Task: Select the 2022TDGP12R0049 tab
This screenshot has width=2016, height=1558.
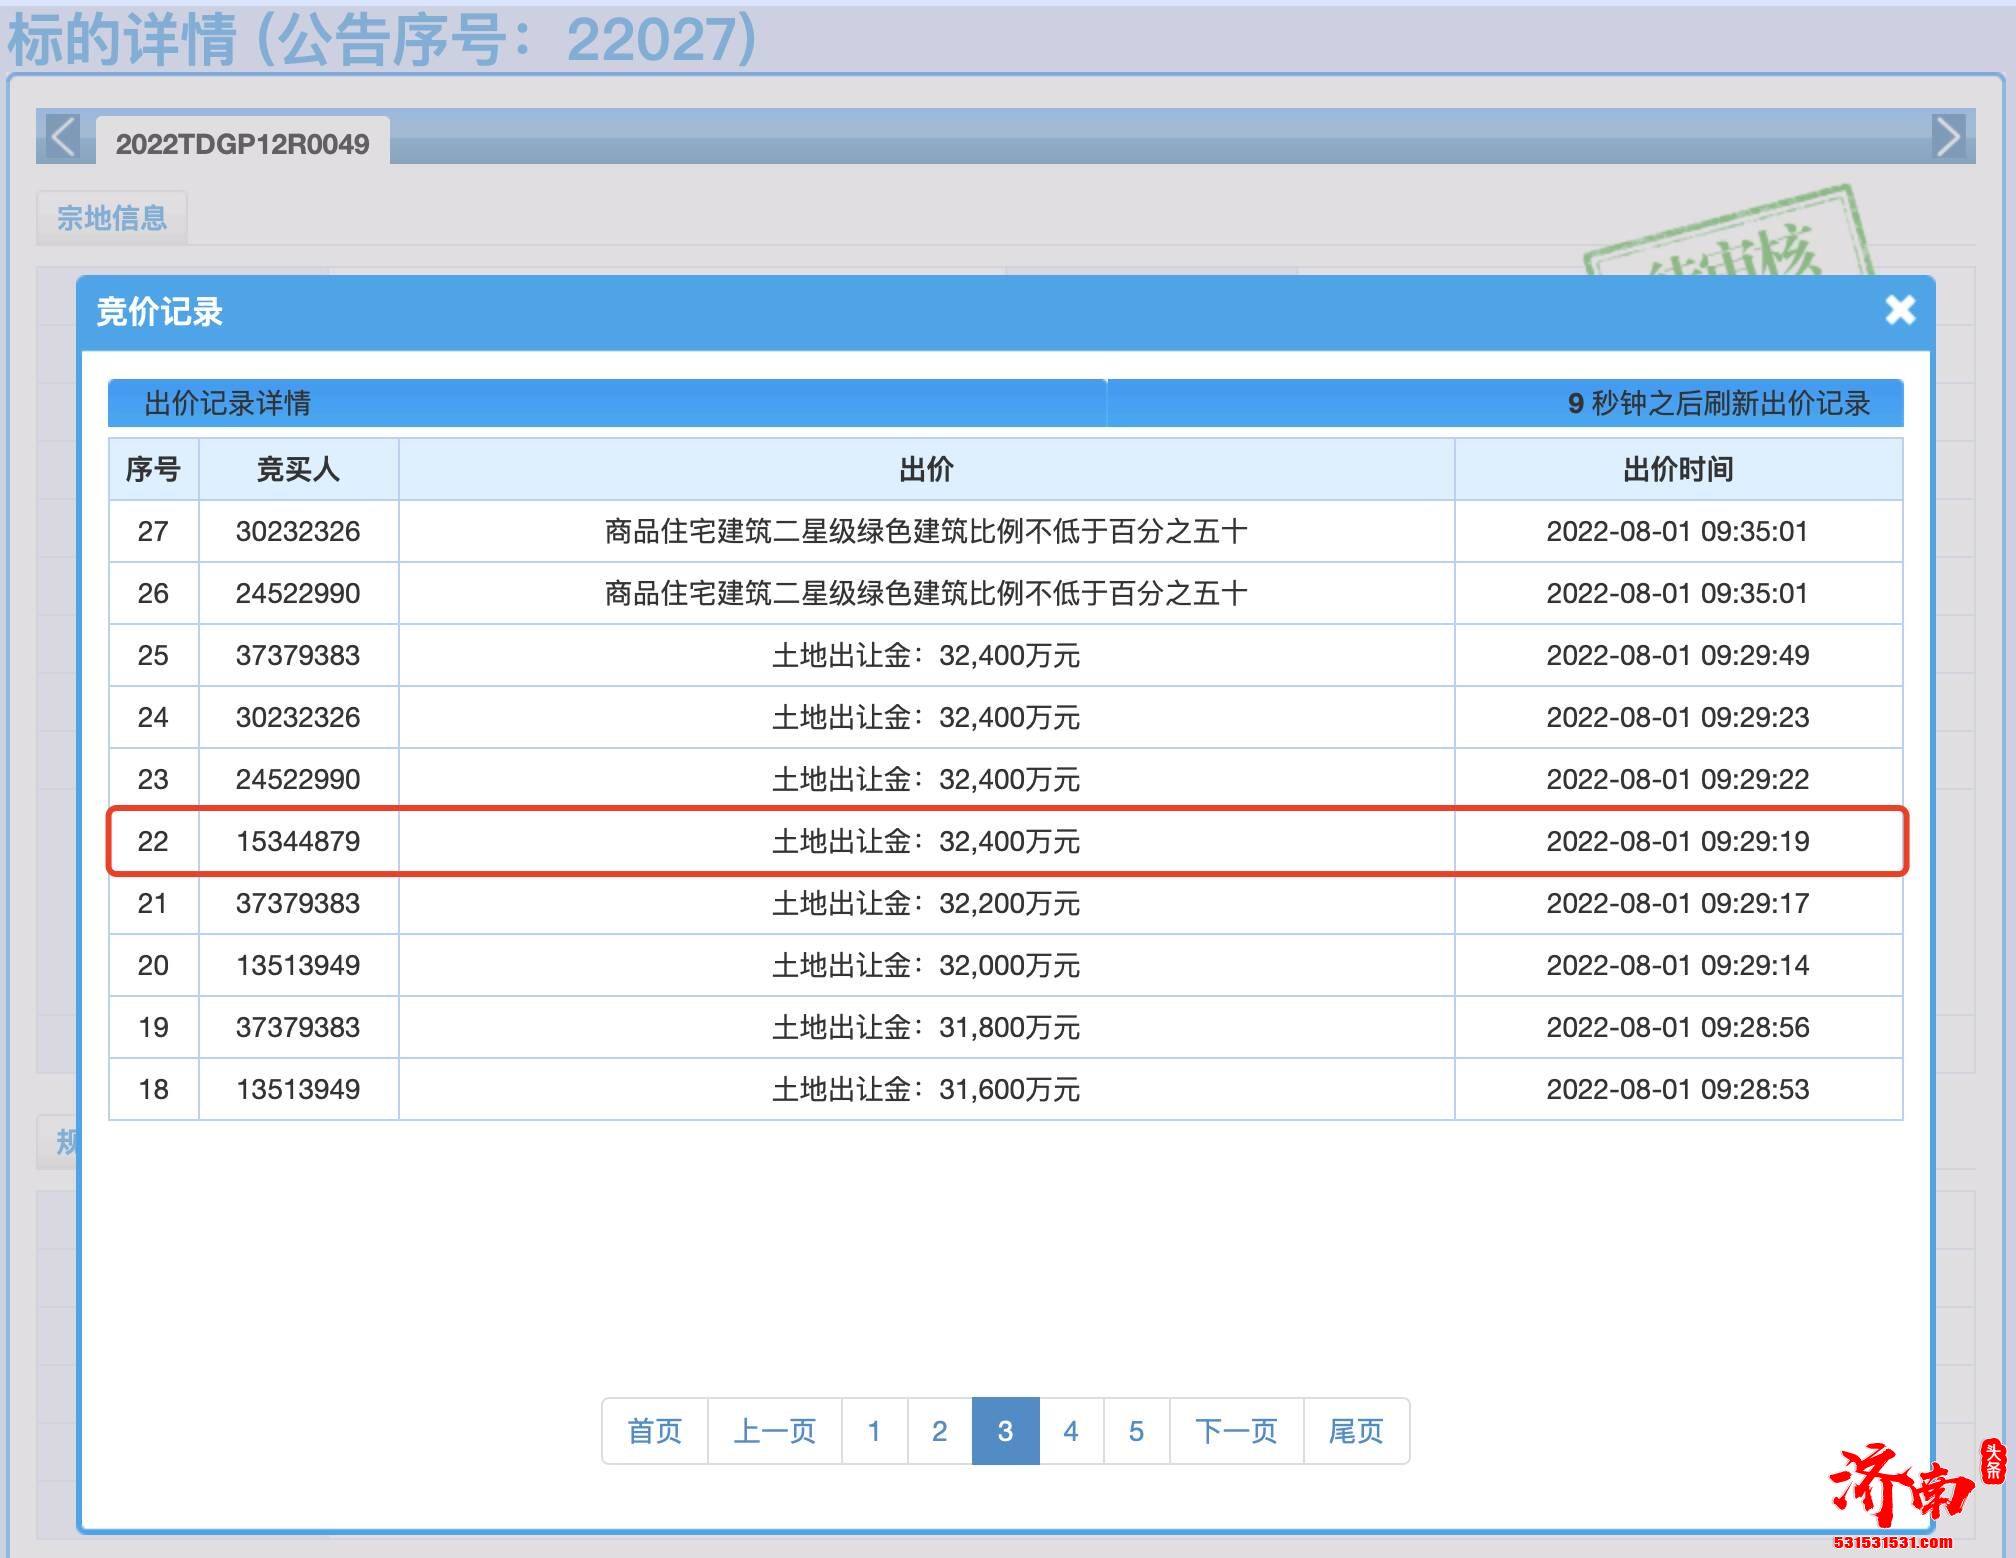Action: click(242, 143)
